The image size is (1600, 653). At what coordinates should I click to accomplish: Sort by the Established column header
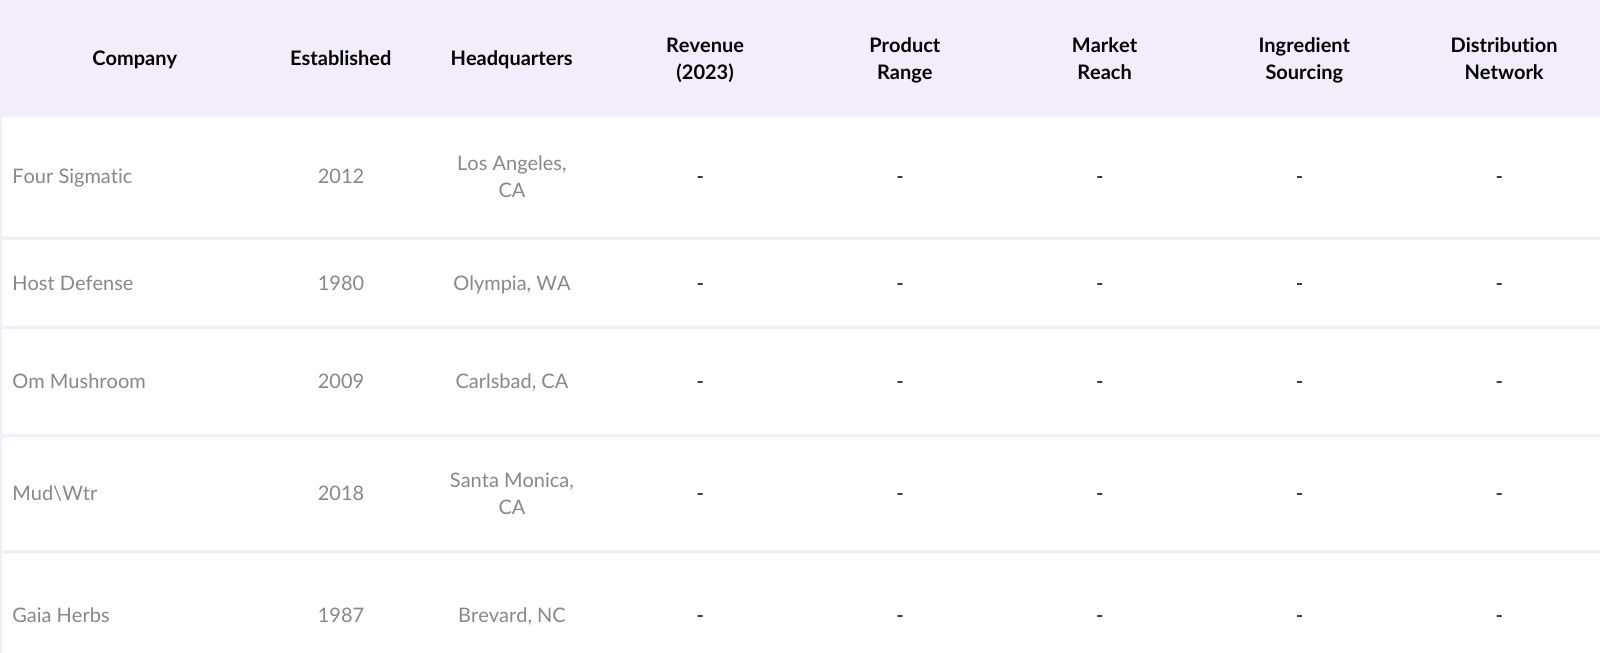click(340, 58)
